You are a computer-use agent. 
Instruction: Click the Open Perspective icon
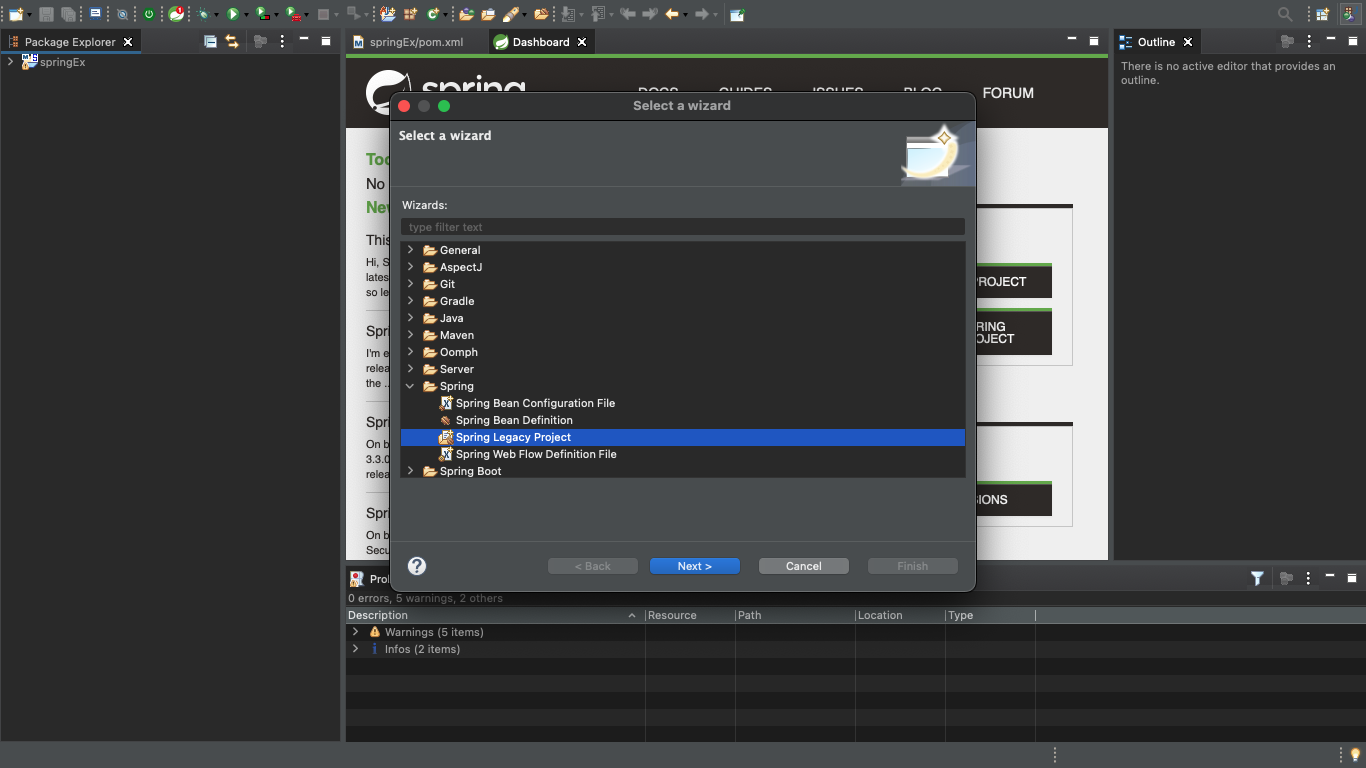(x=1323, y=14)
